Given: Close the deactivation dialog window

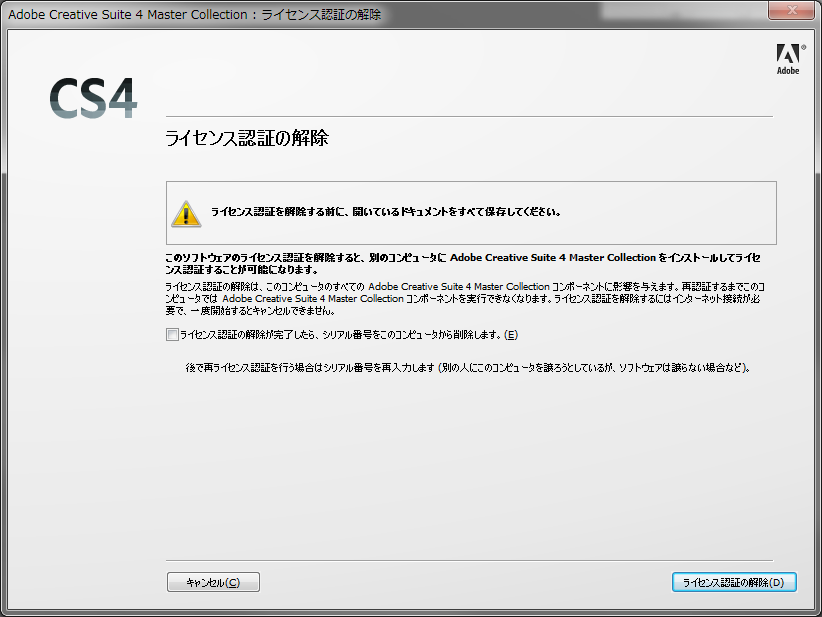Looking at the screenshot, I should [x=792, y=10].
